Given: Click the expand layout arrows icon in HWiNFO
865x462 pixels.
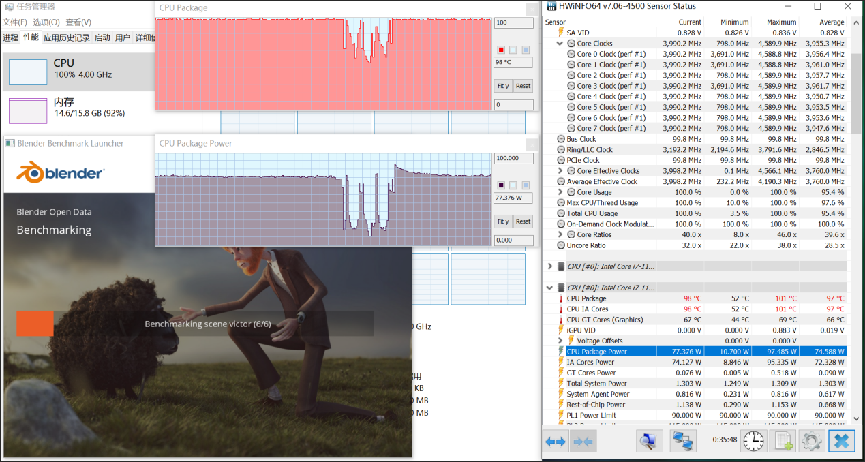Looking at the screenshot, I should (x=555, y=441).
